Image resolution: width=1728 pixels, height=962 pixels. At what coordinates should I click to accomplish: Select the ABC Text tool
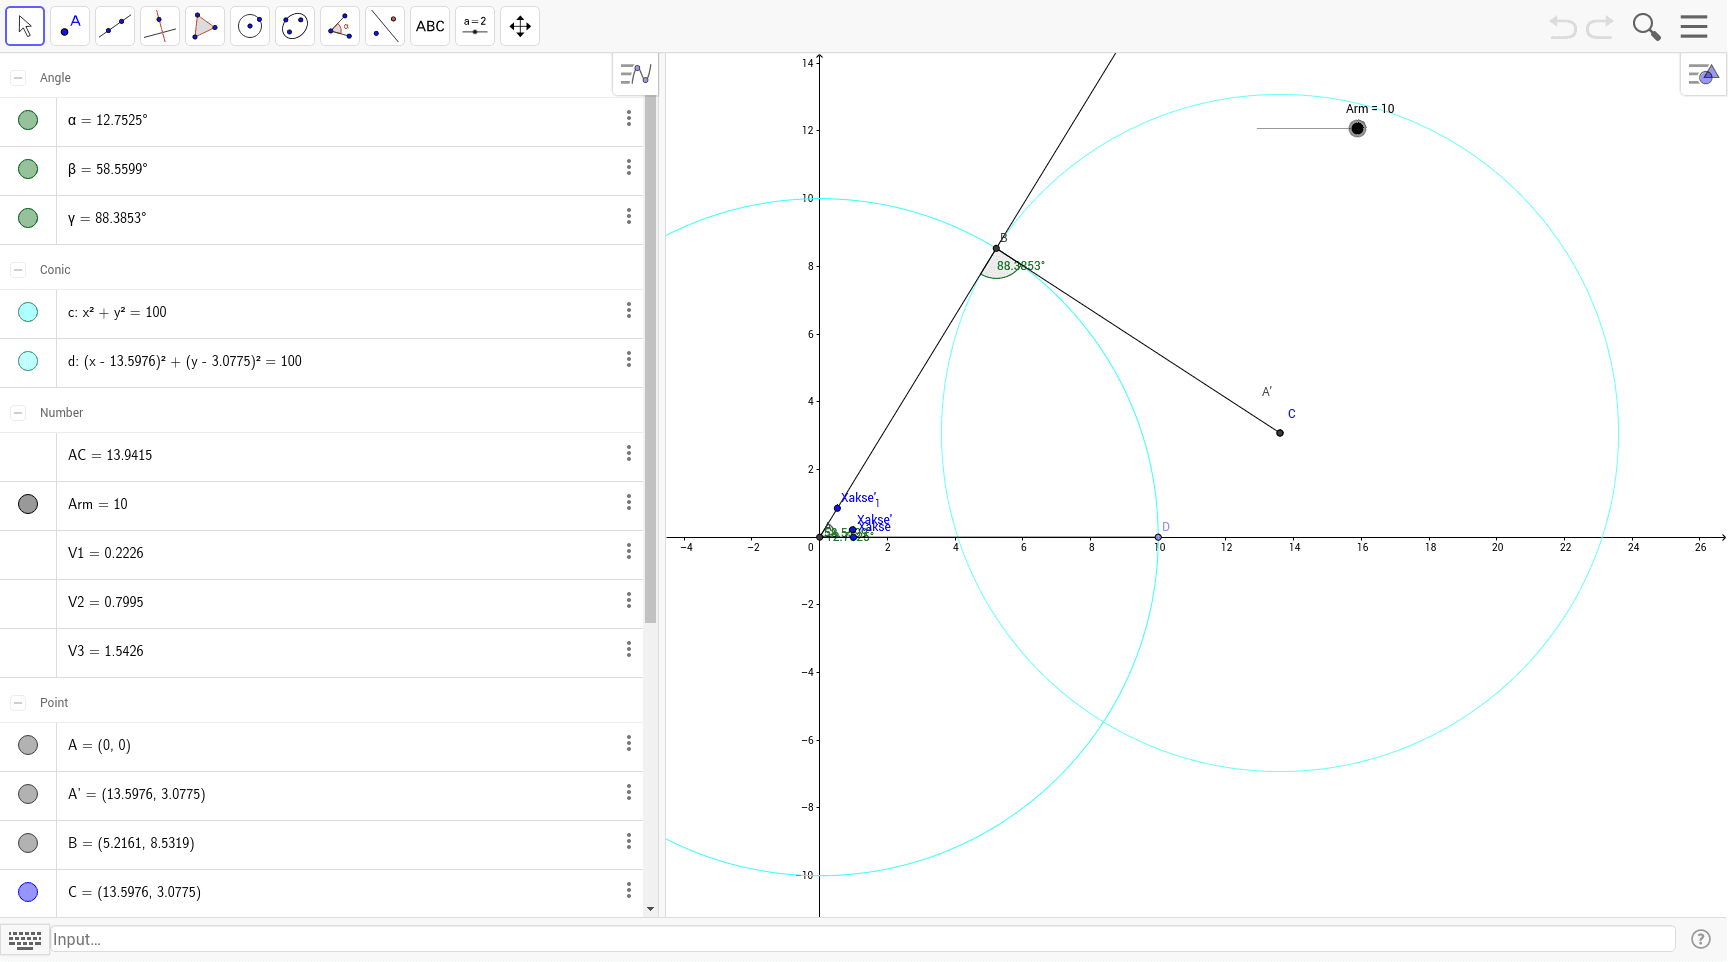tap(430, 26)
